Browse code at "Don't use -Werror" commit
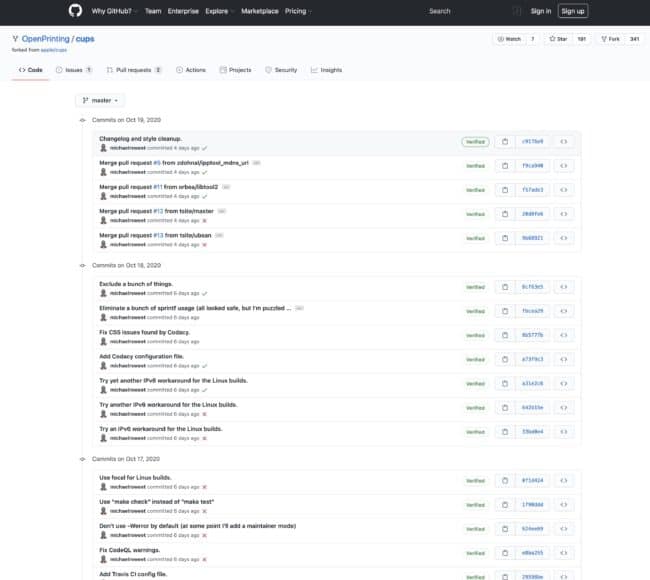The width and height of the screenshot is (650, 580). (x=564, y=529)
